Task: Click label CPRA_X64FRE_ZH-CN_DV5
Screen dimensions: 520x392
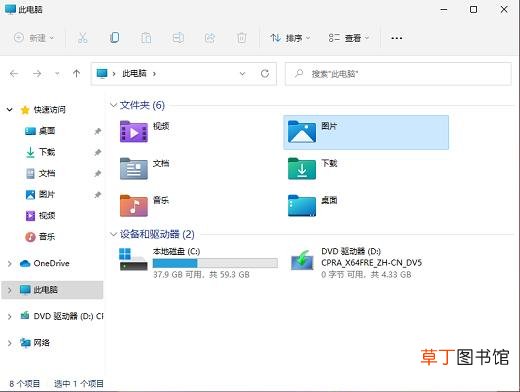Action: click(x=371, y=263)
